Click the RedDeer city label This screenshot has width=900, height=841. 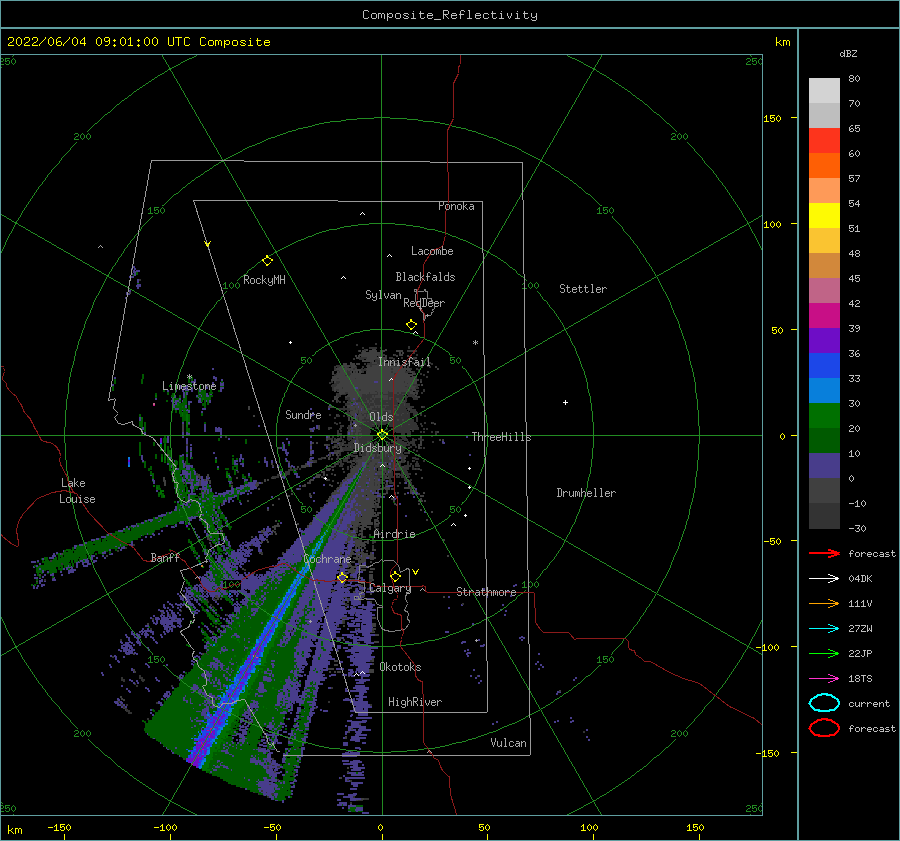point(424,303)
